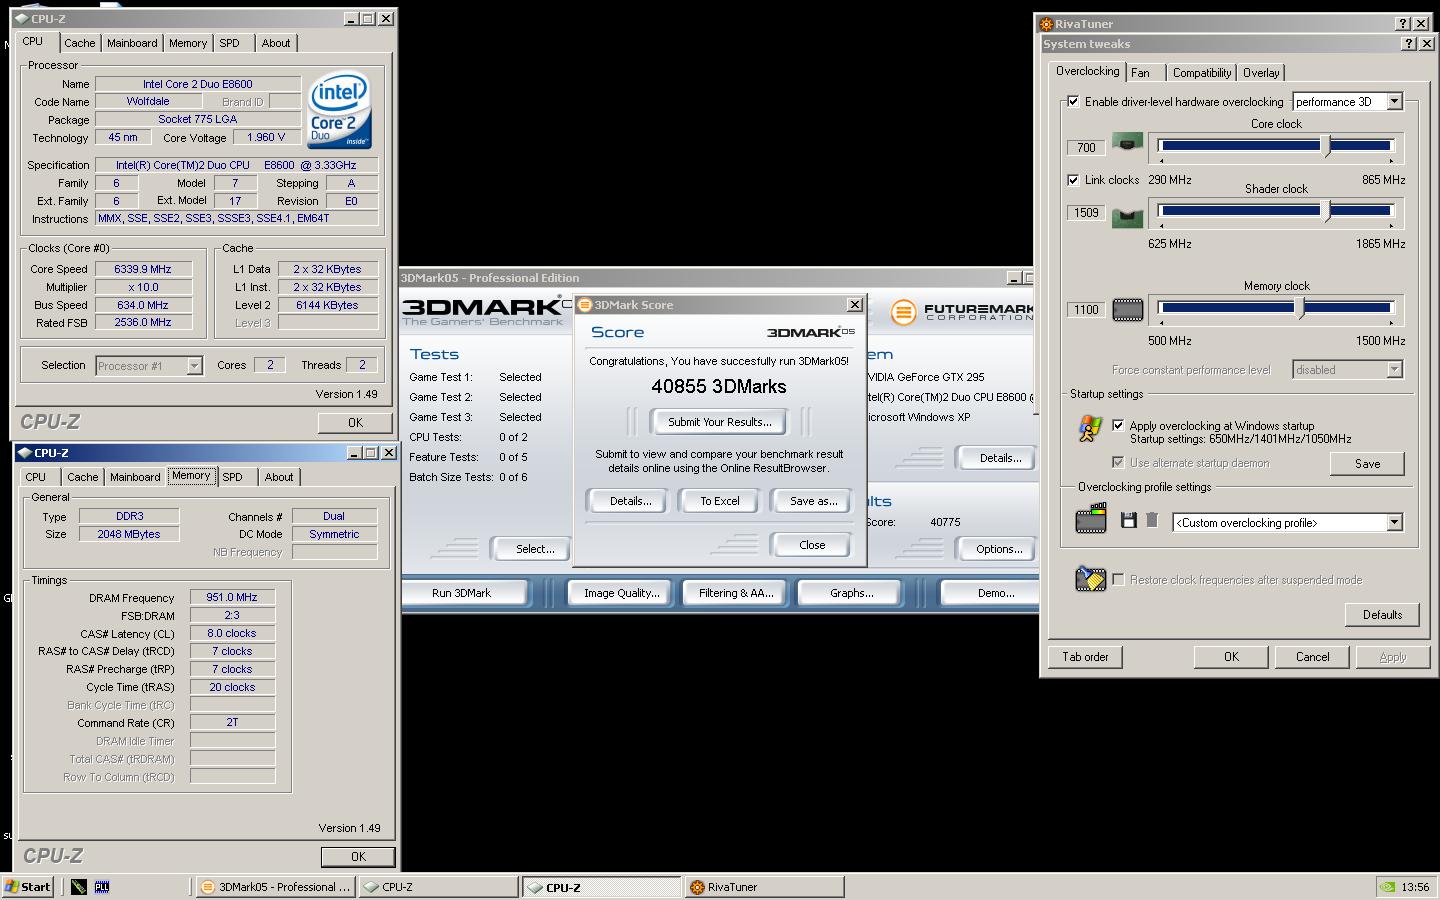Click Graphs button in 3DMark05
The width and height of the screenshot is (1440, 900).
click(851, 593)
